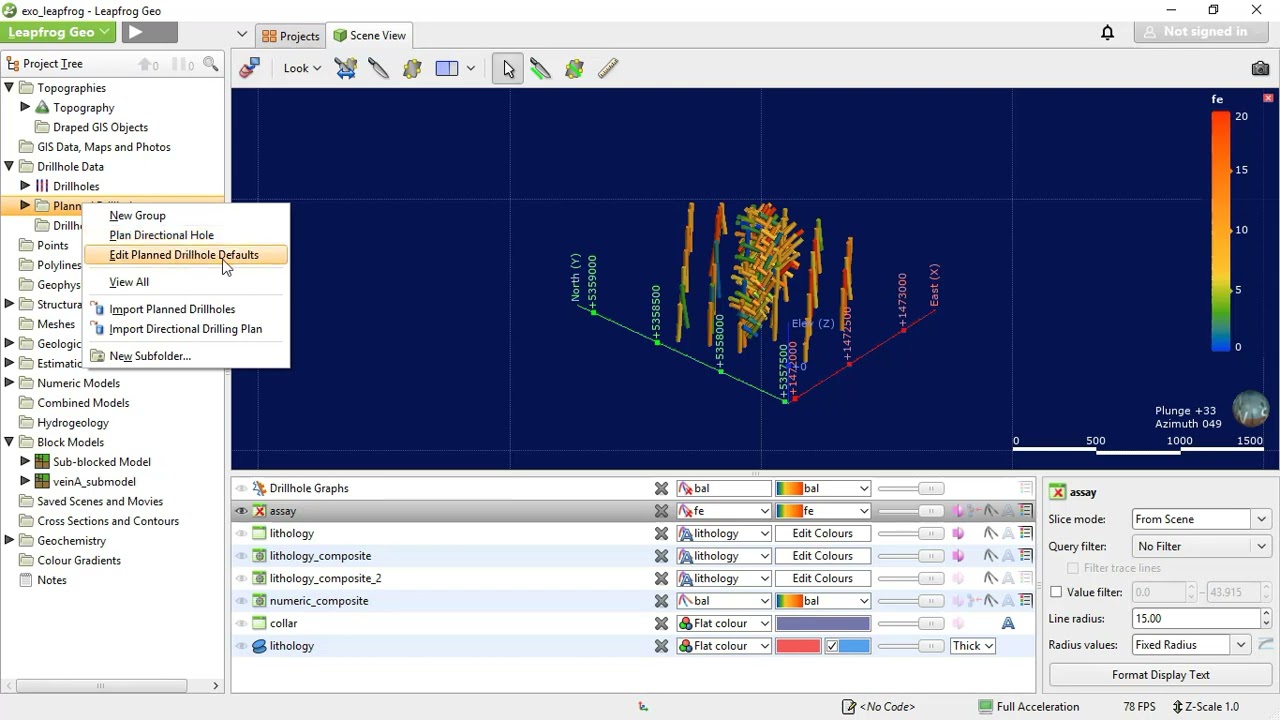Click Format Display Text button
This screenshot has height=720, width=1280.
coord(1160,675)
